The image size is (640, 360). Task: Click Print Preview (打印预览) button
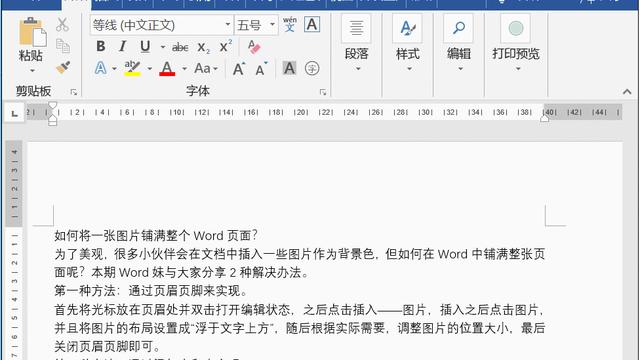click(x=516, y=43)
